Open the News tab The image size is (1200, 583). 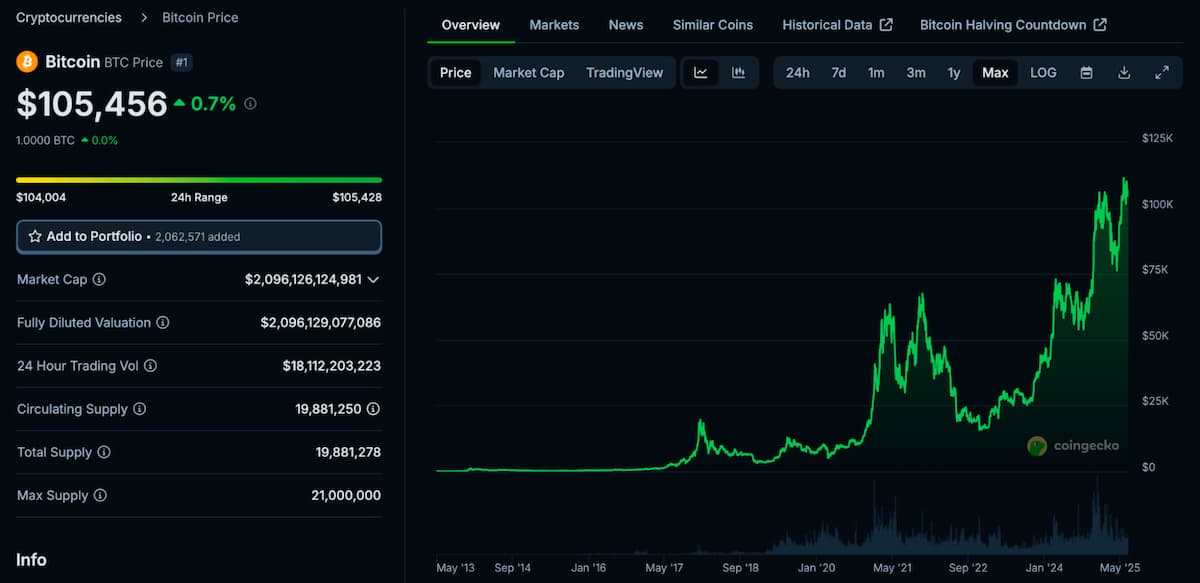[x=626, y=25]
